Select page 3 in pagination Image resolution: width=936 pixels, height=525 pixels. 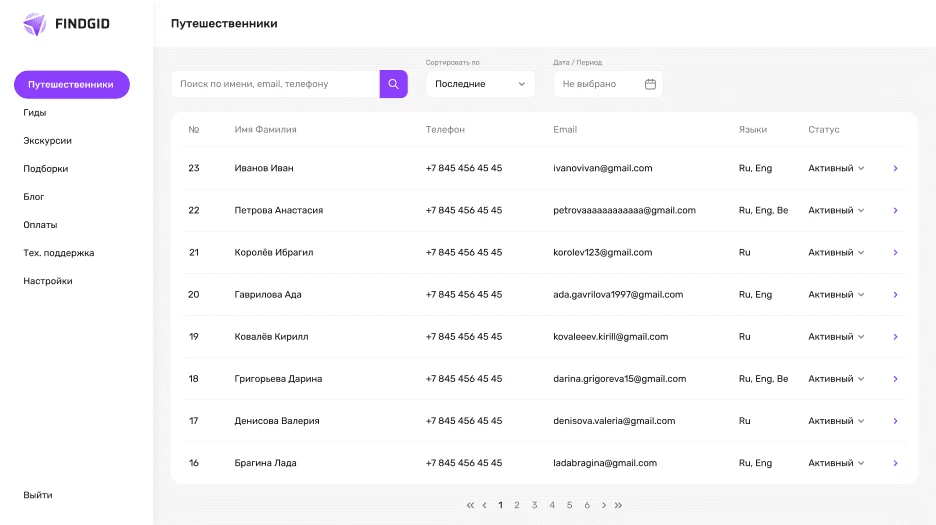coord(535,505)
